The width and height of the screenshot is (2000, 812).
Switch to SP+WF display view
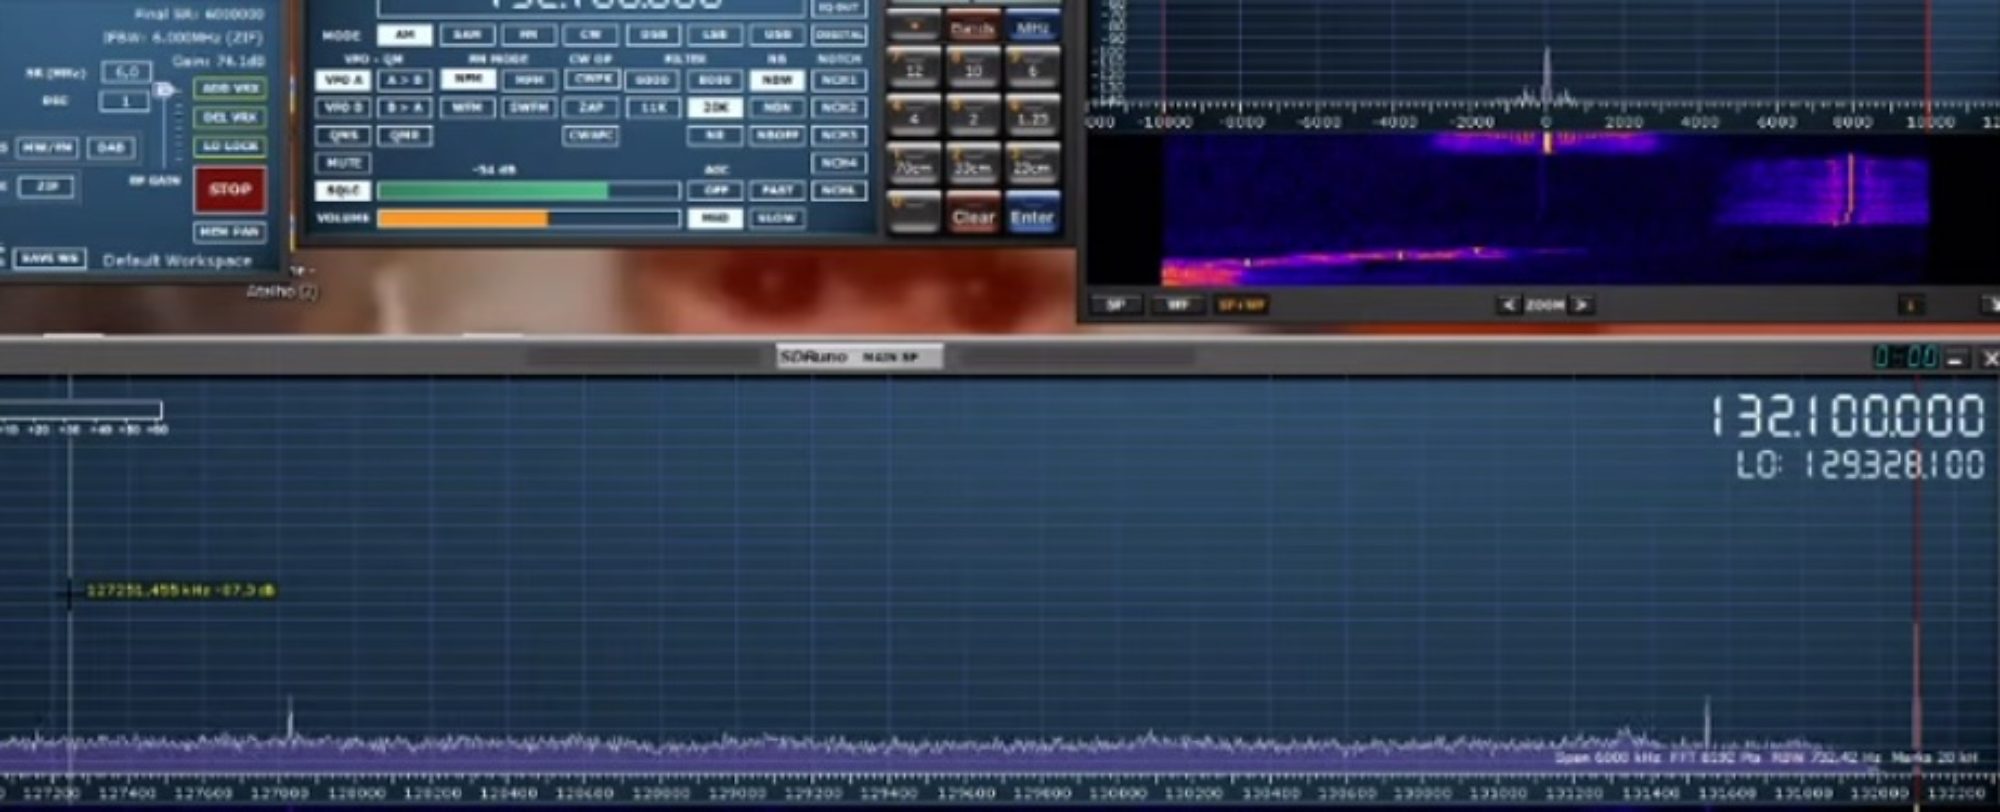click(1241, 305)
